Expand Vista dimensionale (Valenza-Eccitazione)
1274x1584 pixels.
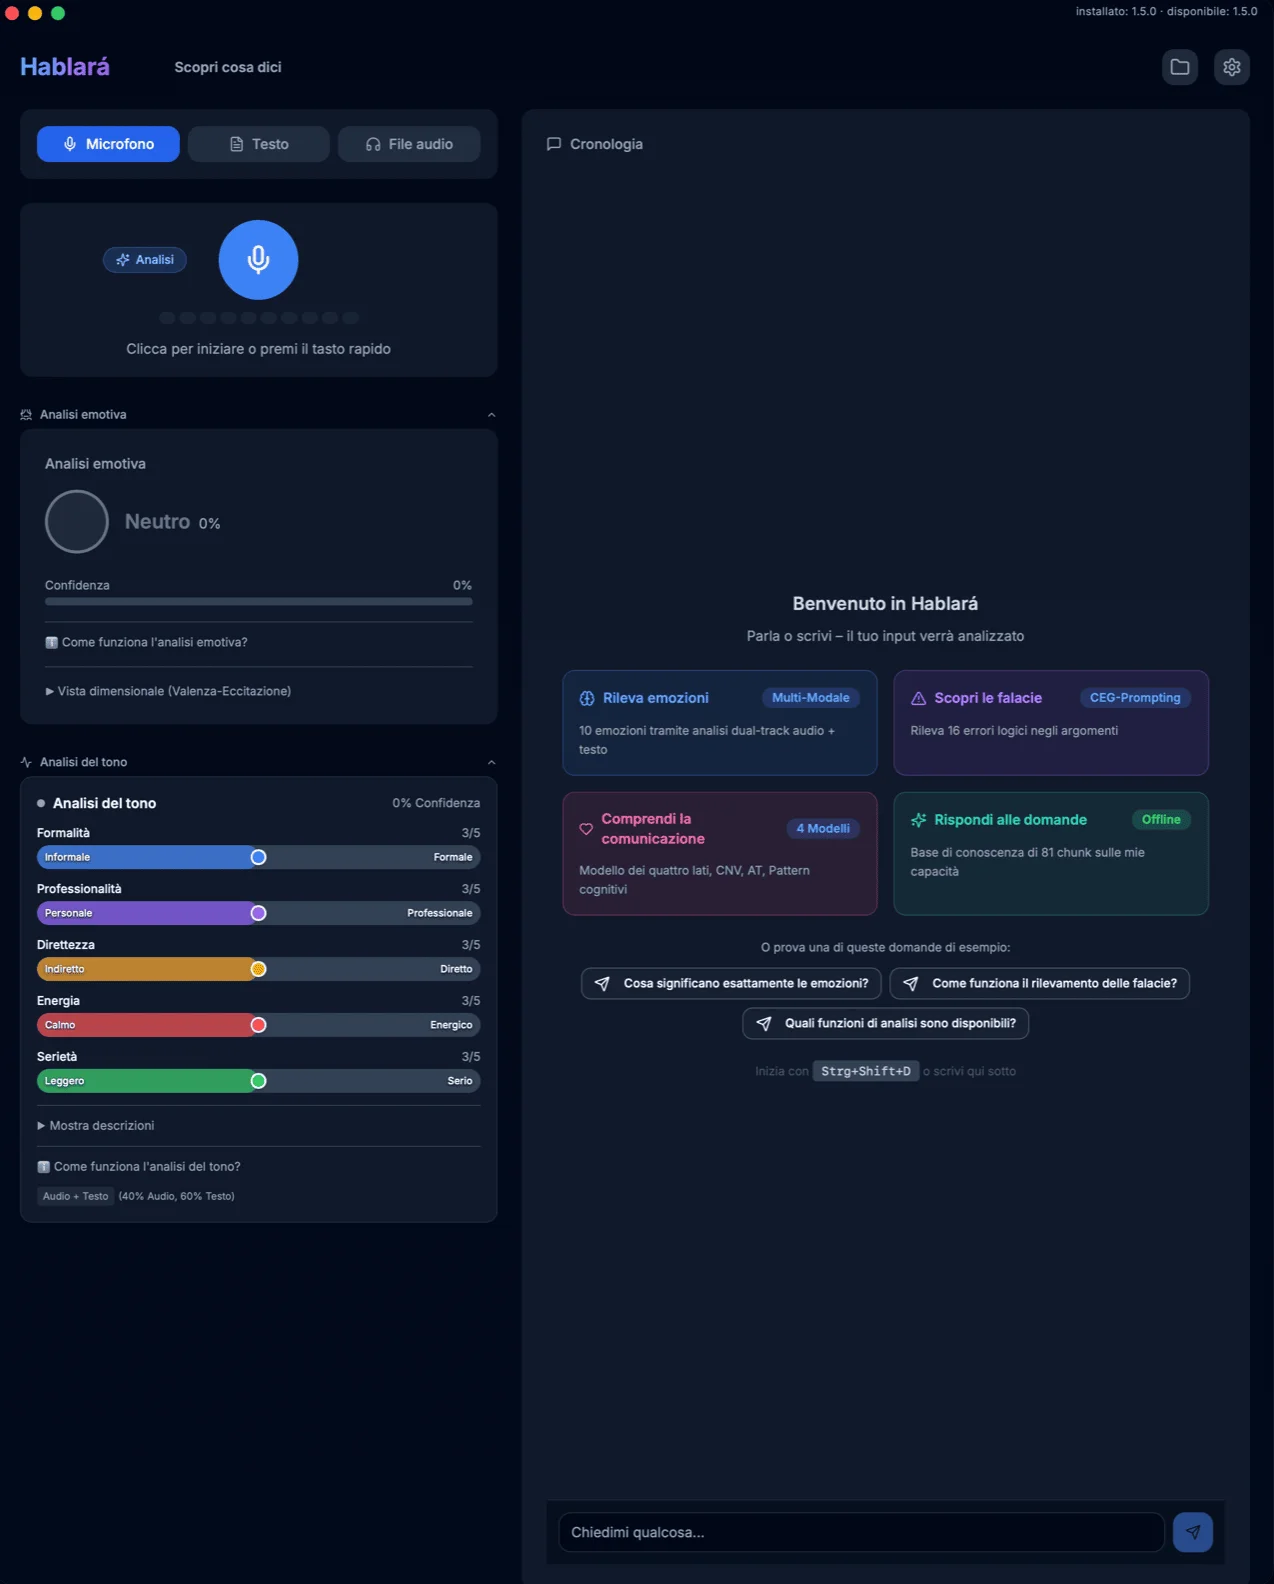(x=168, y=691)
